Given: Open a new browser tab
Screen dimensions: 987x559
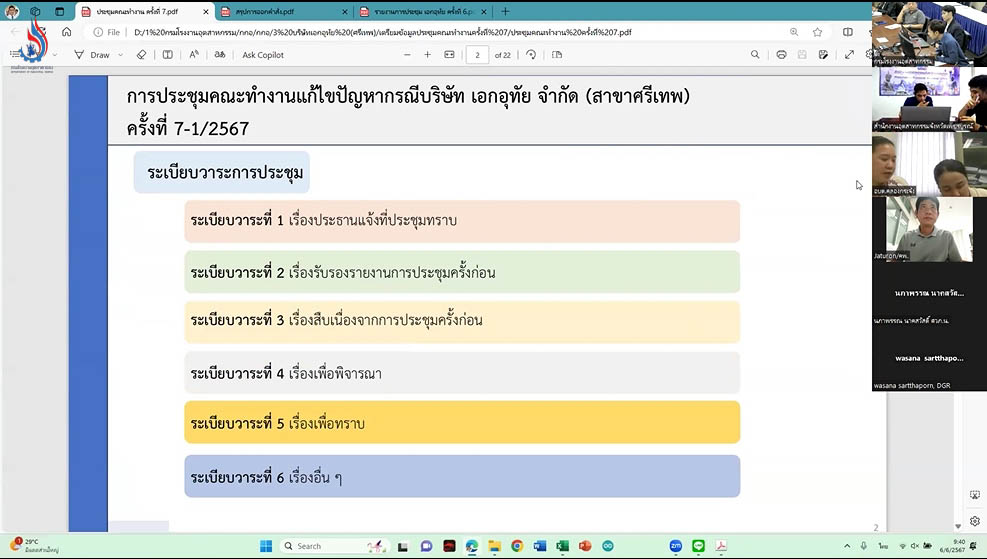Looking at the screenshot, I should click(x=505, y=11).
